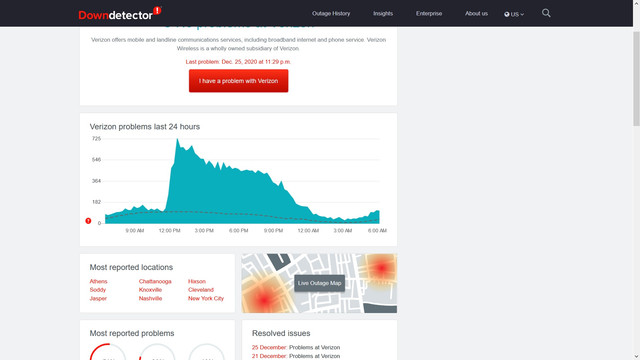Image resolution: width=640 pixels, height=360 pixels.
Task: Open Cleveland location link
Action: click(x=201, y=290)
